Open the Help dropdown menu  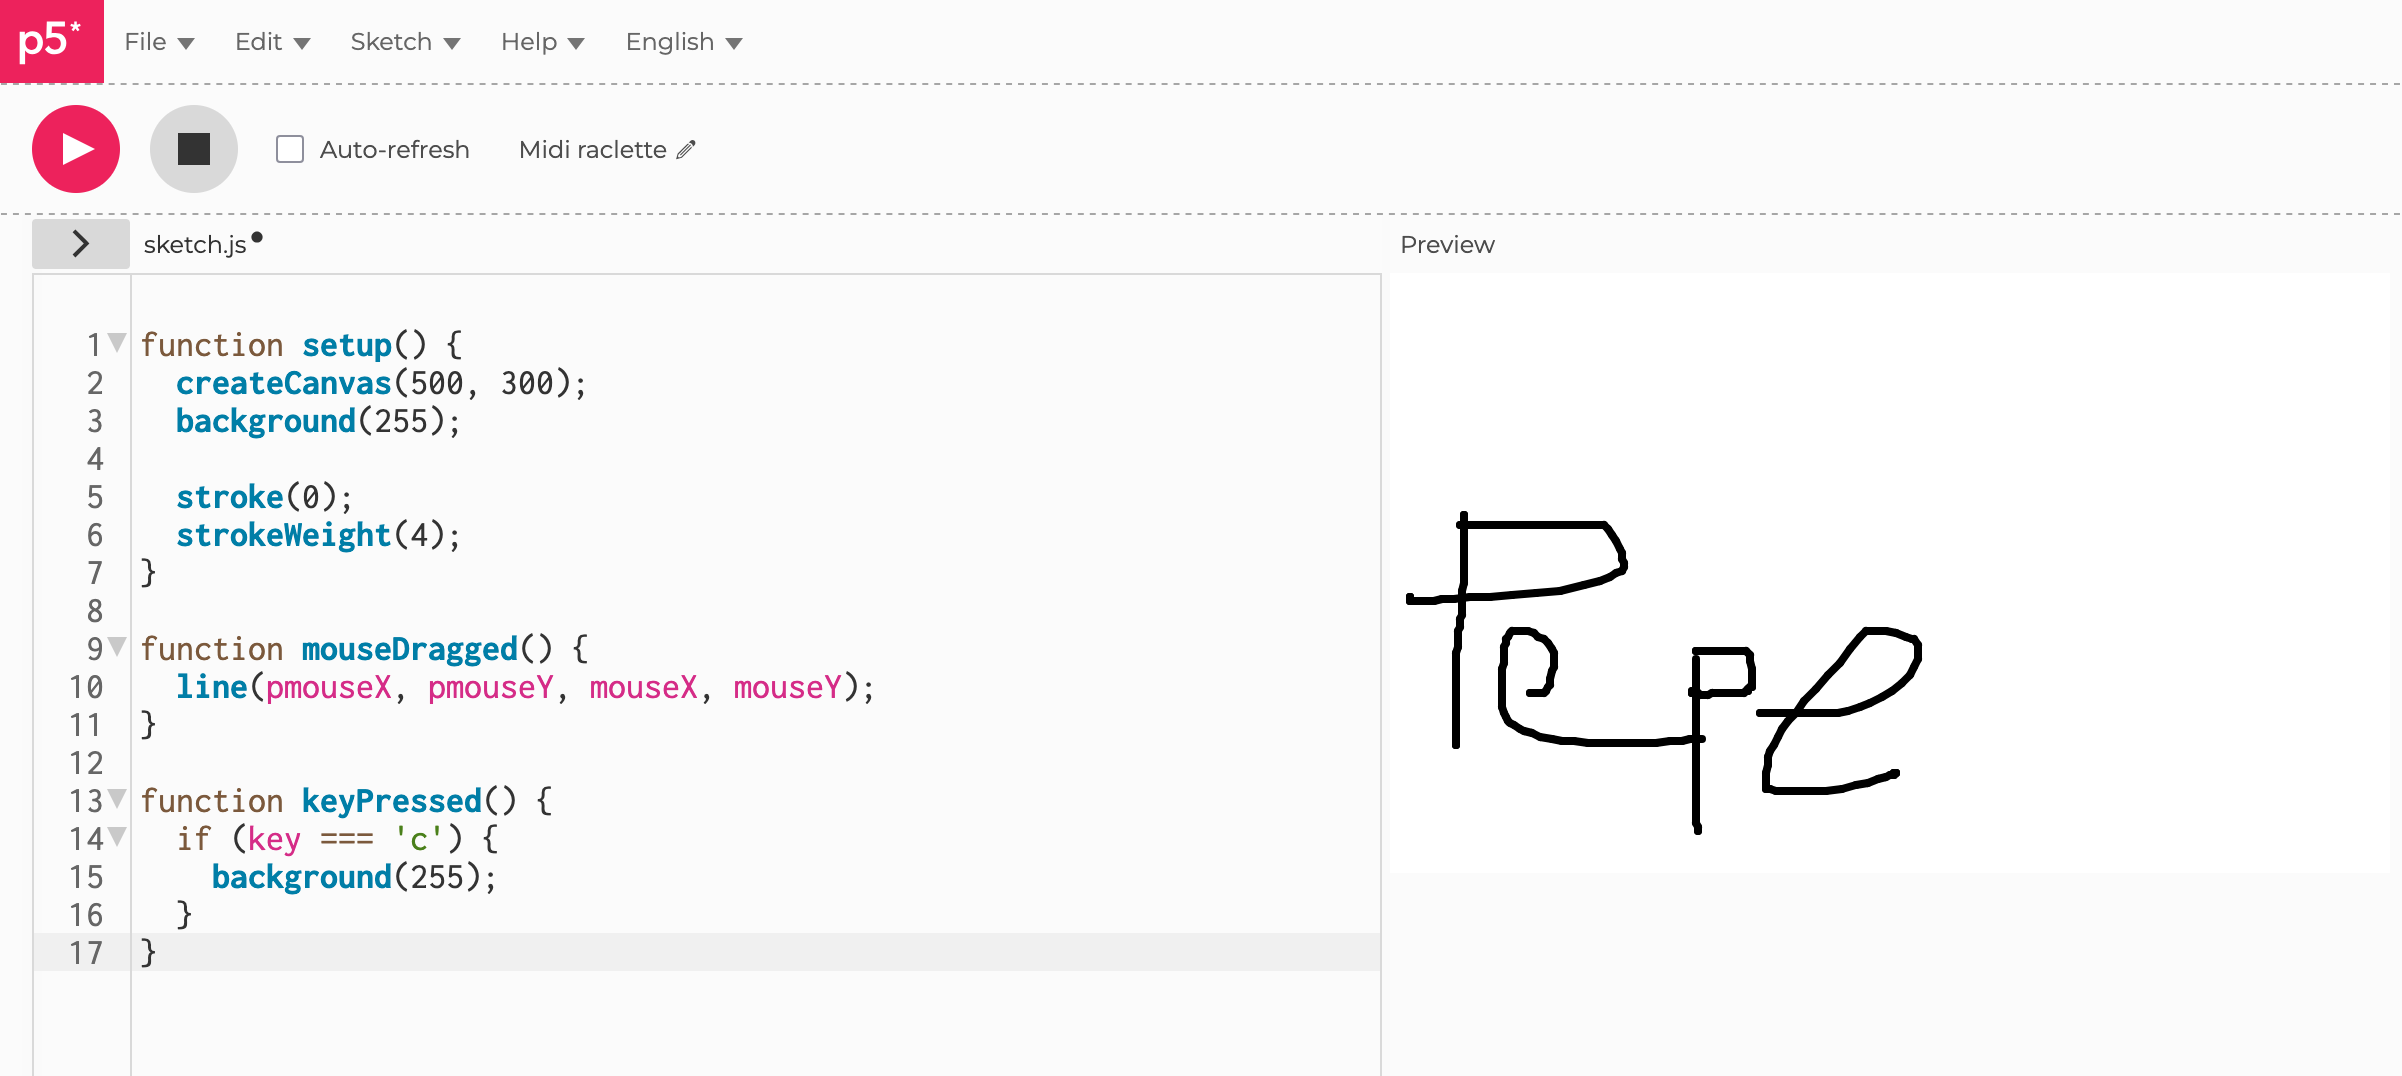click(x=542, y=42)
